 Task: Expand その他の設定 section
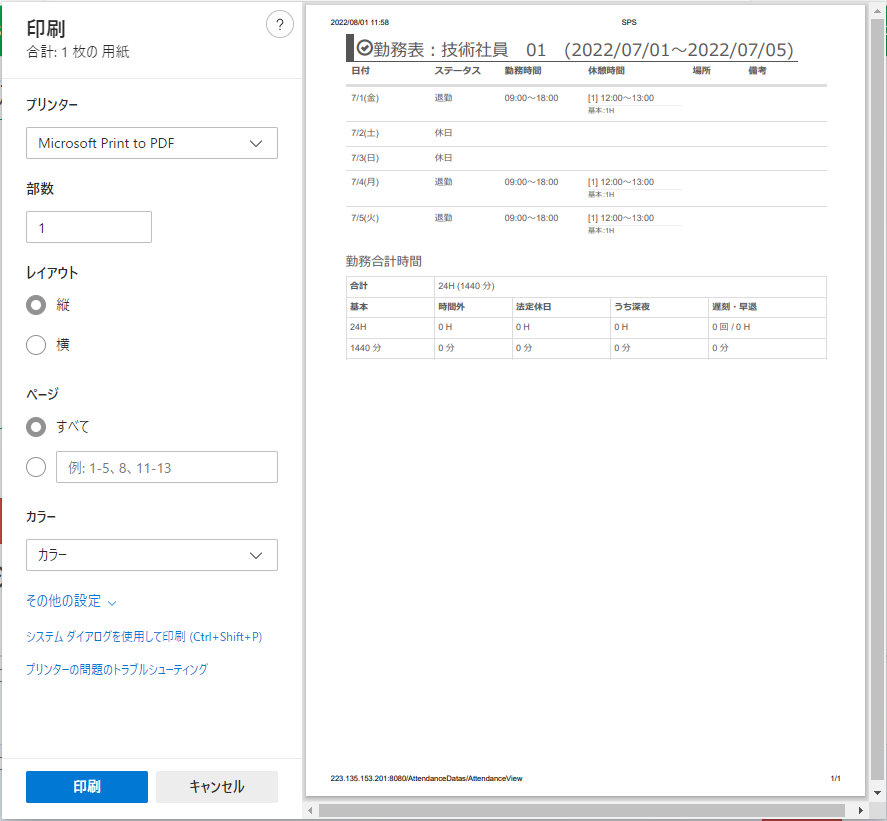click(71, 601)
